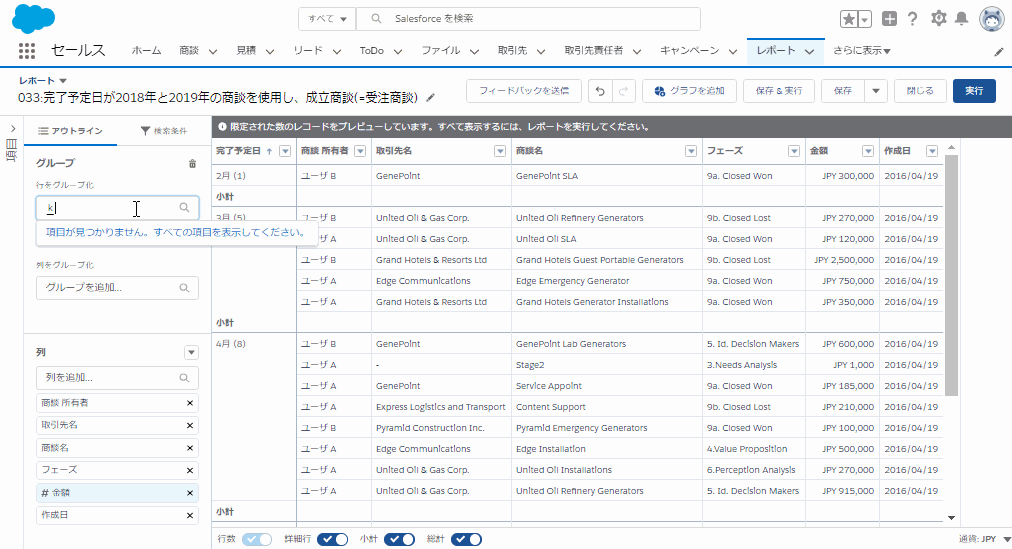1012x549 pixels.
Task: Click グラフを追加 button
Action: [689, 91]
